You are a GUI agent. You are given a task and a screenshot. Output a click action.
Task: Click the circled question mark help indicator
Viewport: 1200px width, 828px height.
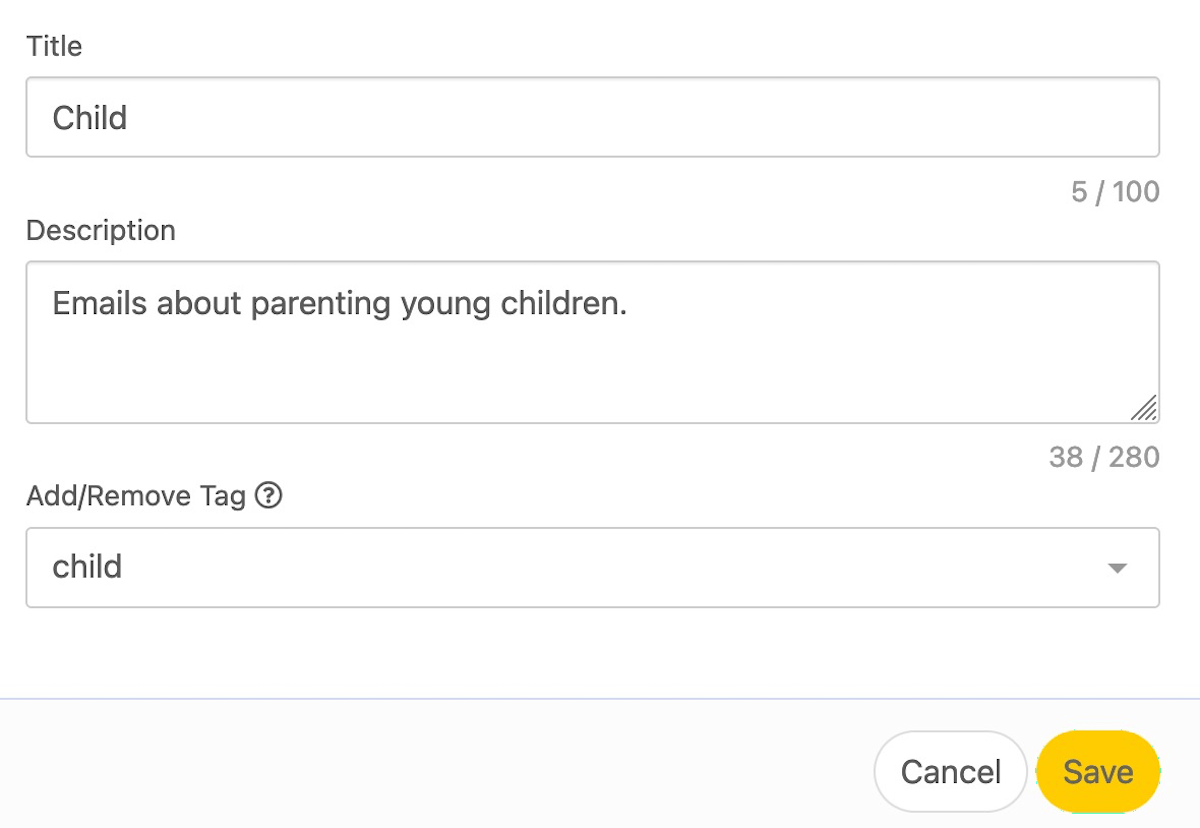[268, 495]
